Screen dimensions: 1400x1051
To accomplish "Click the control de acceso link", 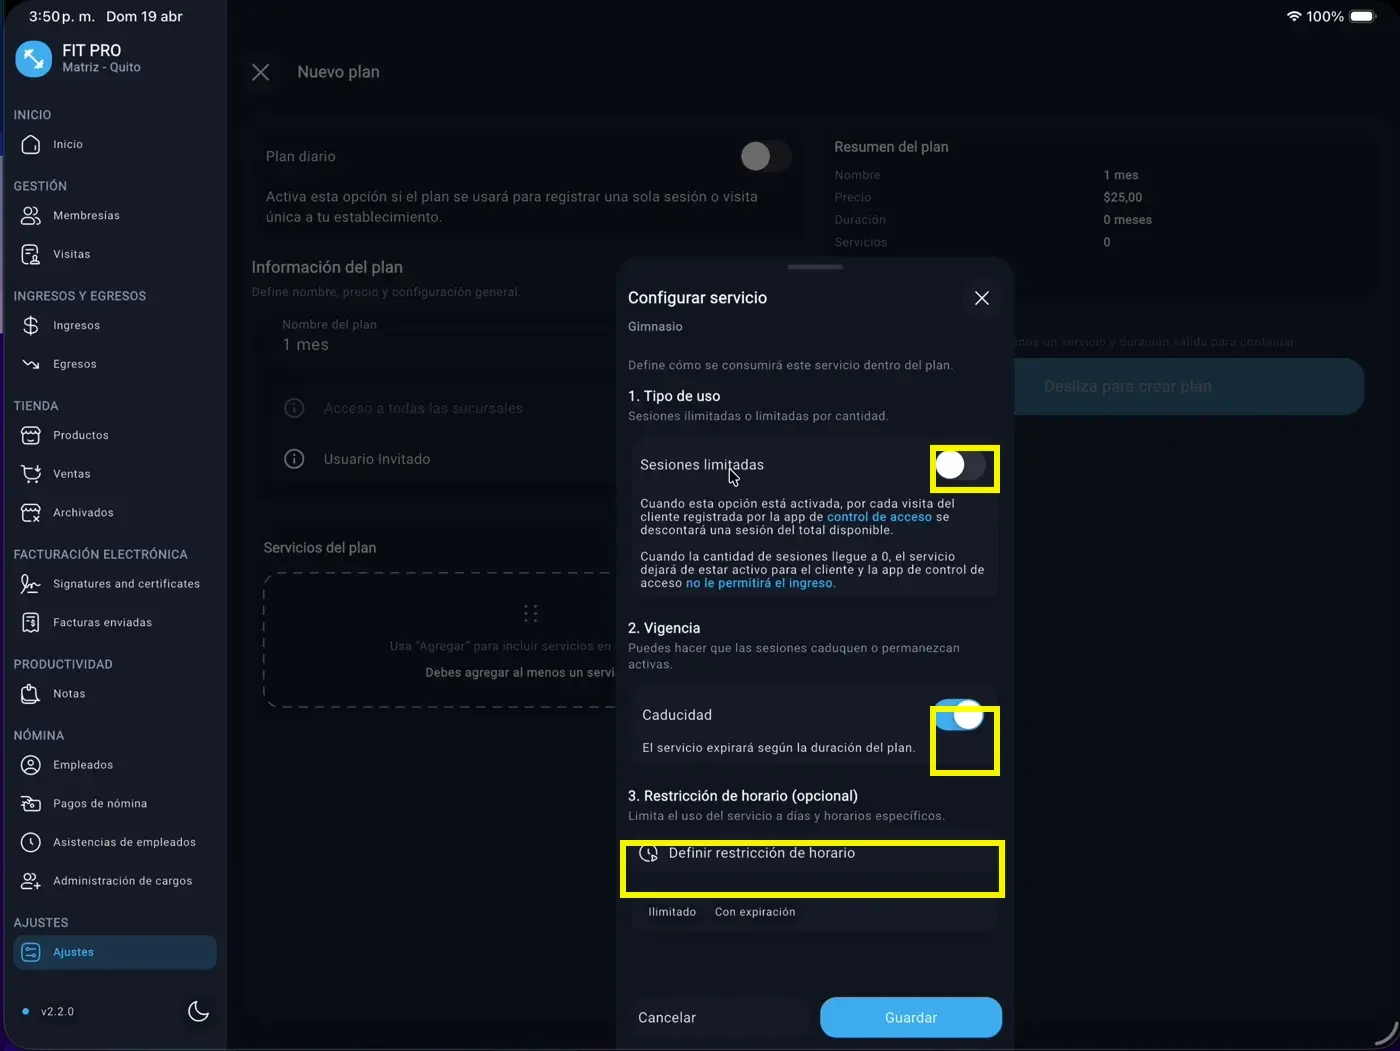I will (x=878, y=517).
